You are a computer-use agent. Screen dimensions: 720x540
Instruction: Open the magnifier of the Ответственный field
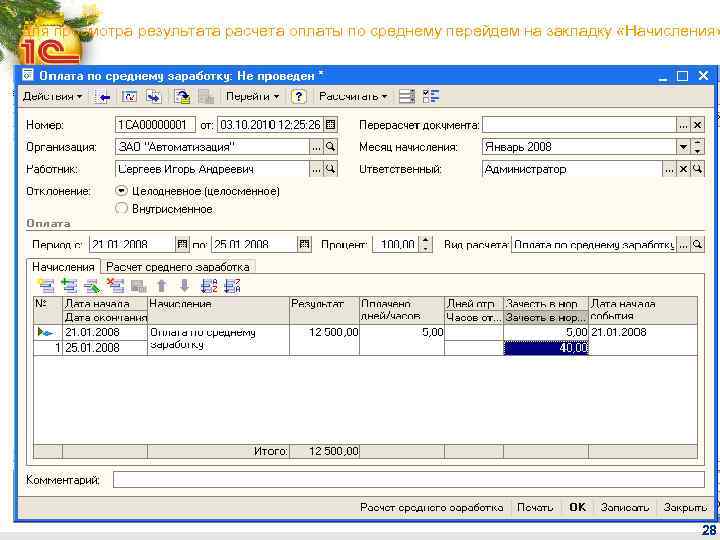pyautogui.click(x=698, y=169)
